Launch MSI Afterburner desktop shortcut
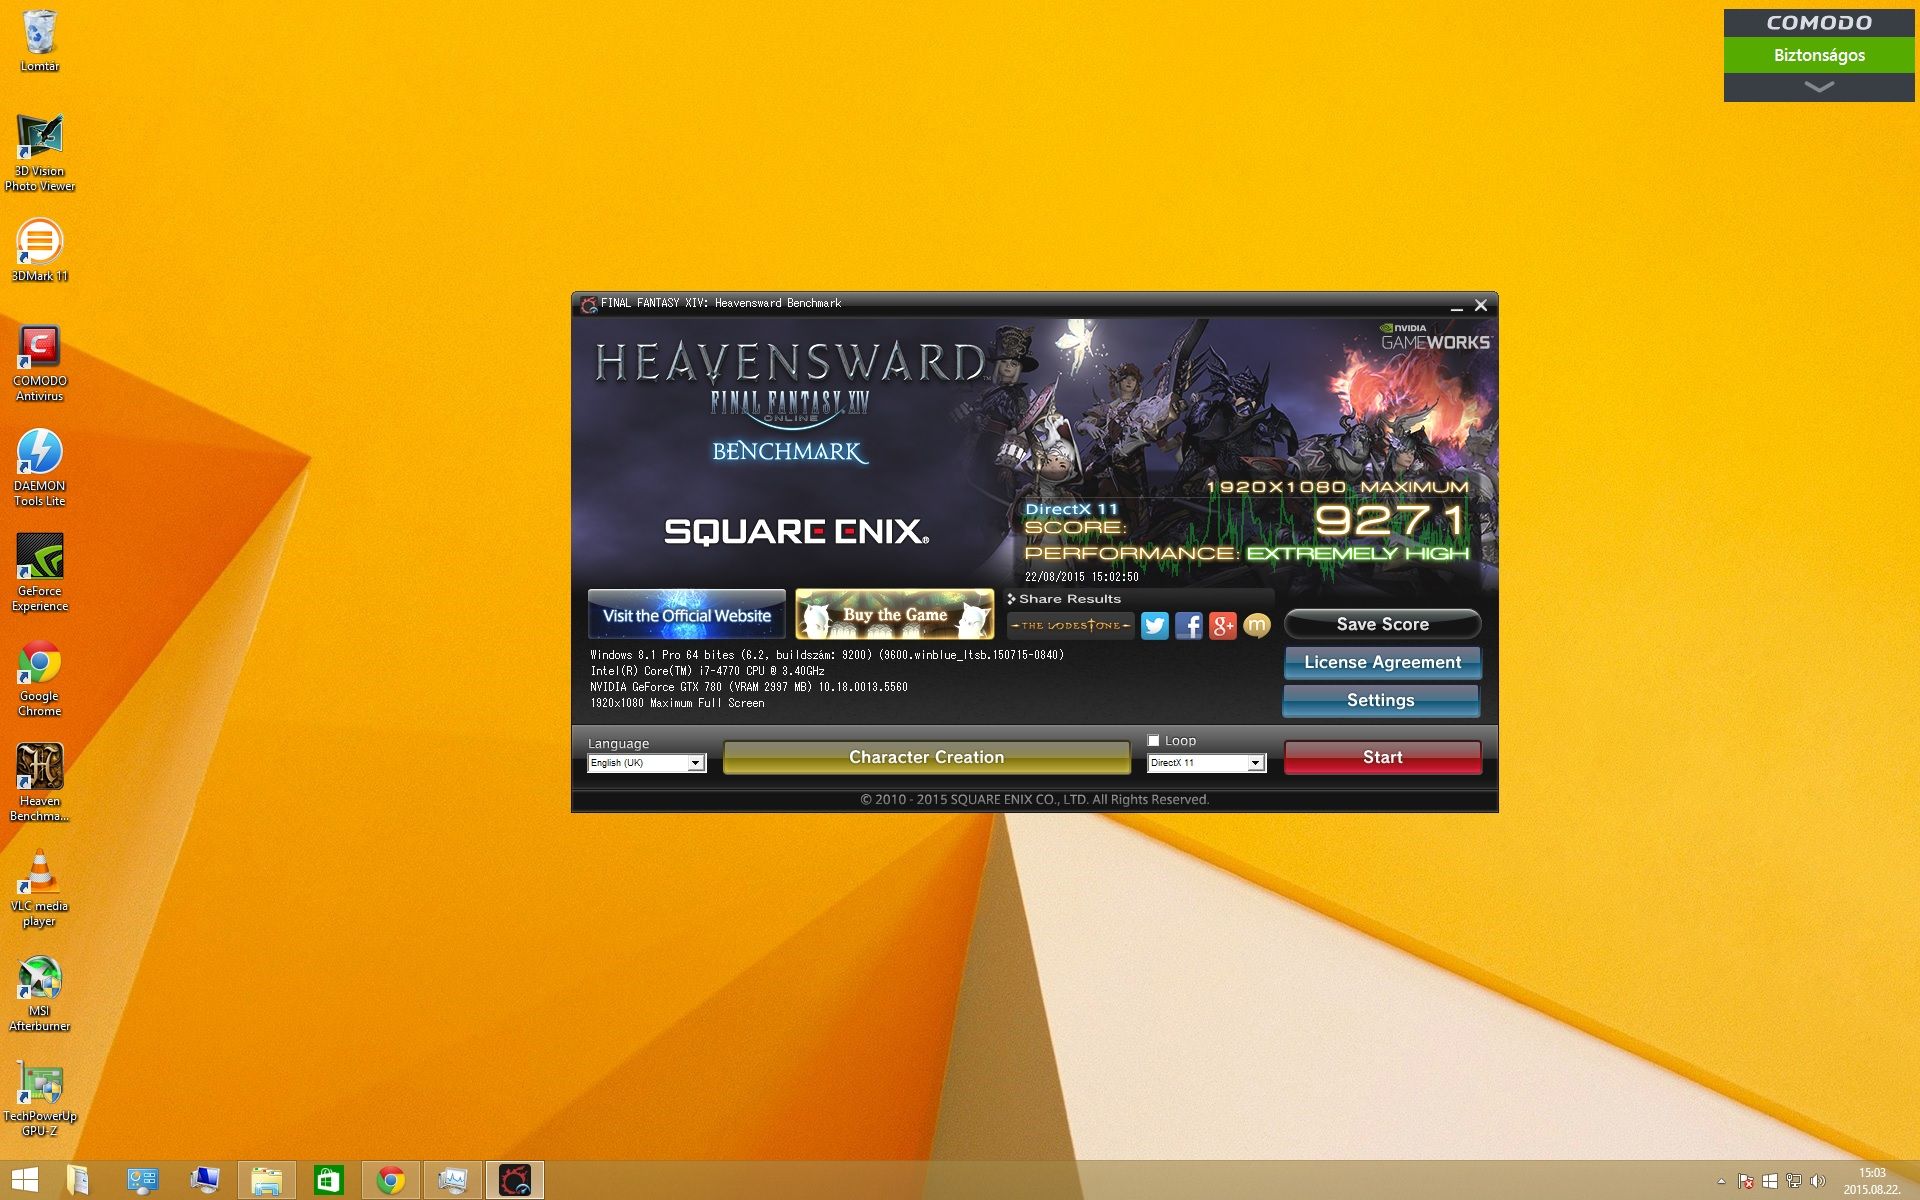This screenshot has width=1920, height=1200. tap(40, 993)
